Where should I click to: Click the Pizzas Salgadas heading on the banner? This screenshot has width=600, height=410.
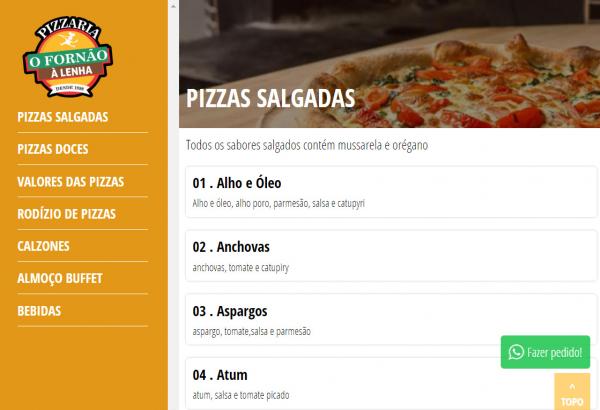click(x=271, y=98)
